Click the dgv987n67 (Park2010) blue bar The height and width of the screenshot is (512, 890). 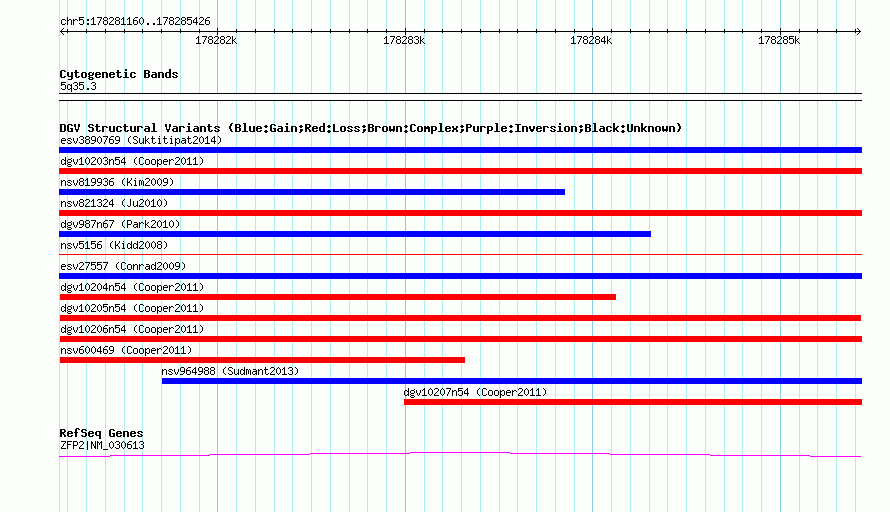click(355, 234)
